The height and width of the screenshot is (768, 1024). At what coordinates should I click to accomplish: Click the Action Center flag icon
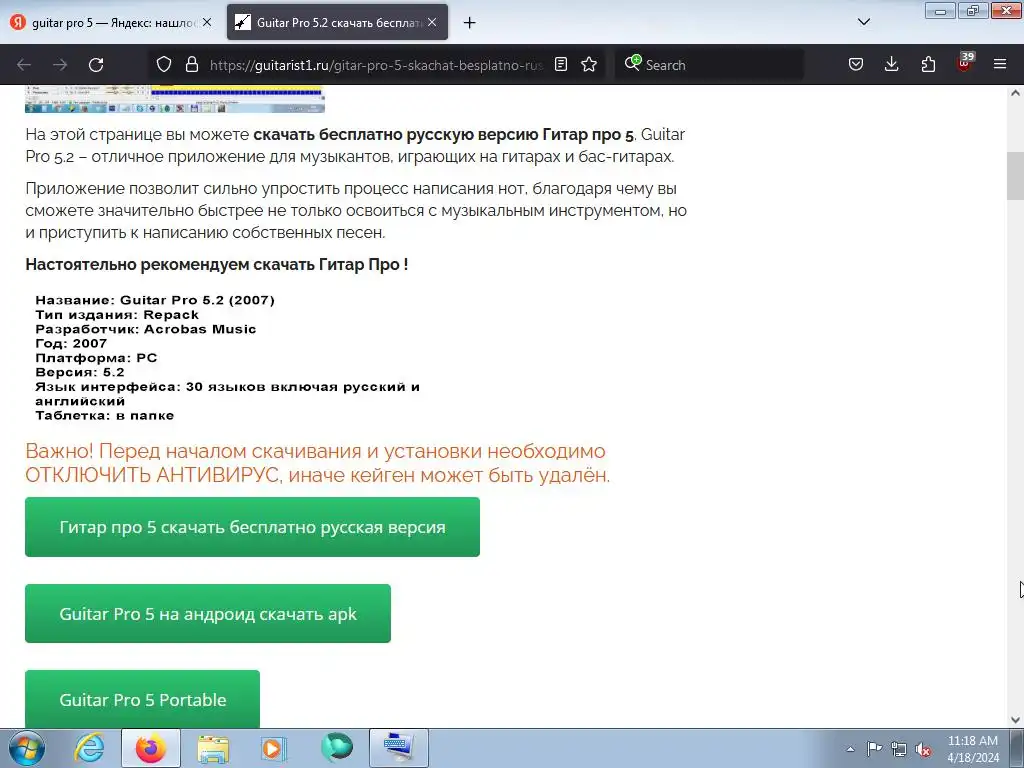point(874,748)
